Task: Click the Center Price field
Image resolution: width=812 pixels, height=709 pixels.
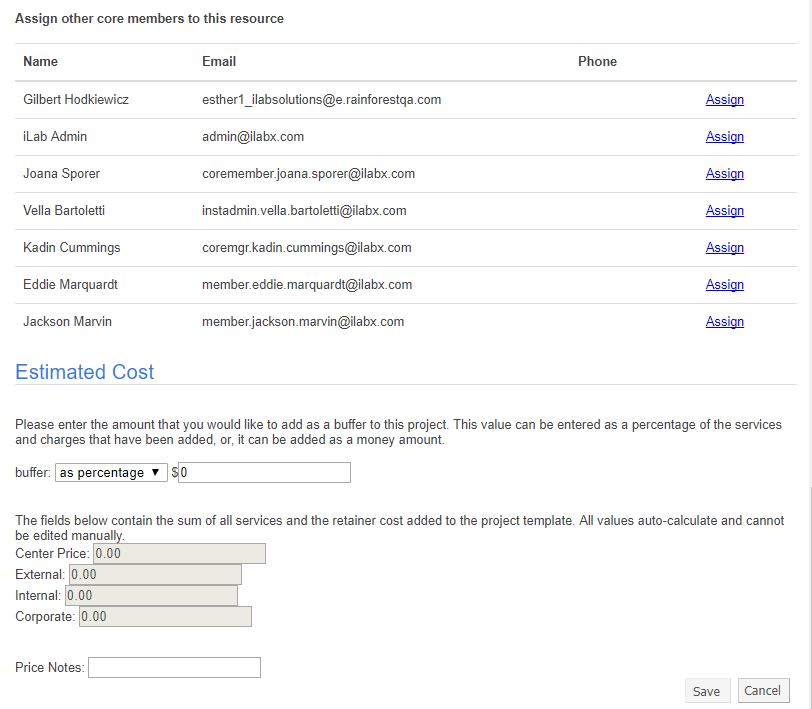Action: coord(179,554)
